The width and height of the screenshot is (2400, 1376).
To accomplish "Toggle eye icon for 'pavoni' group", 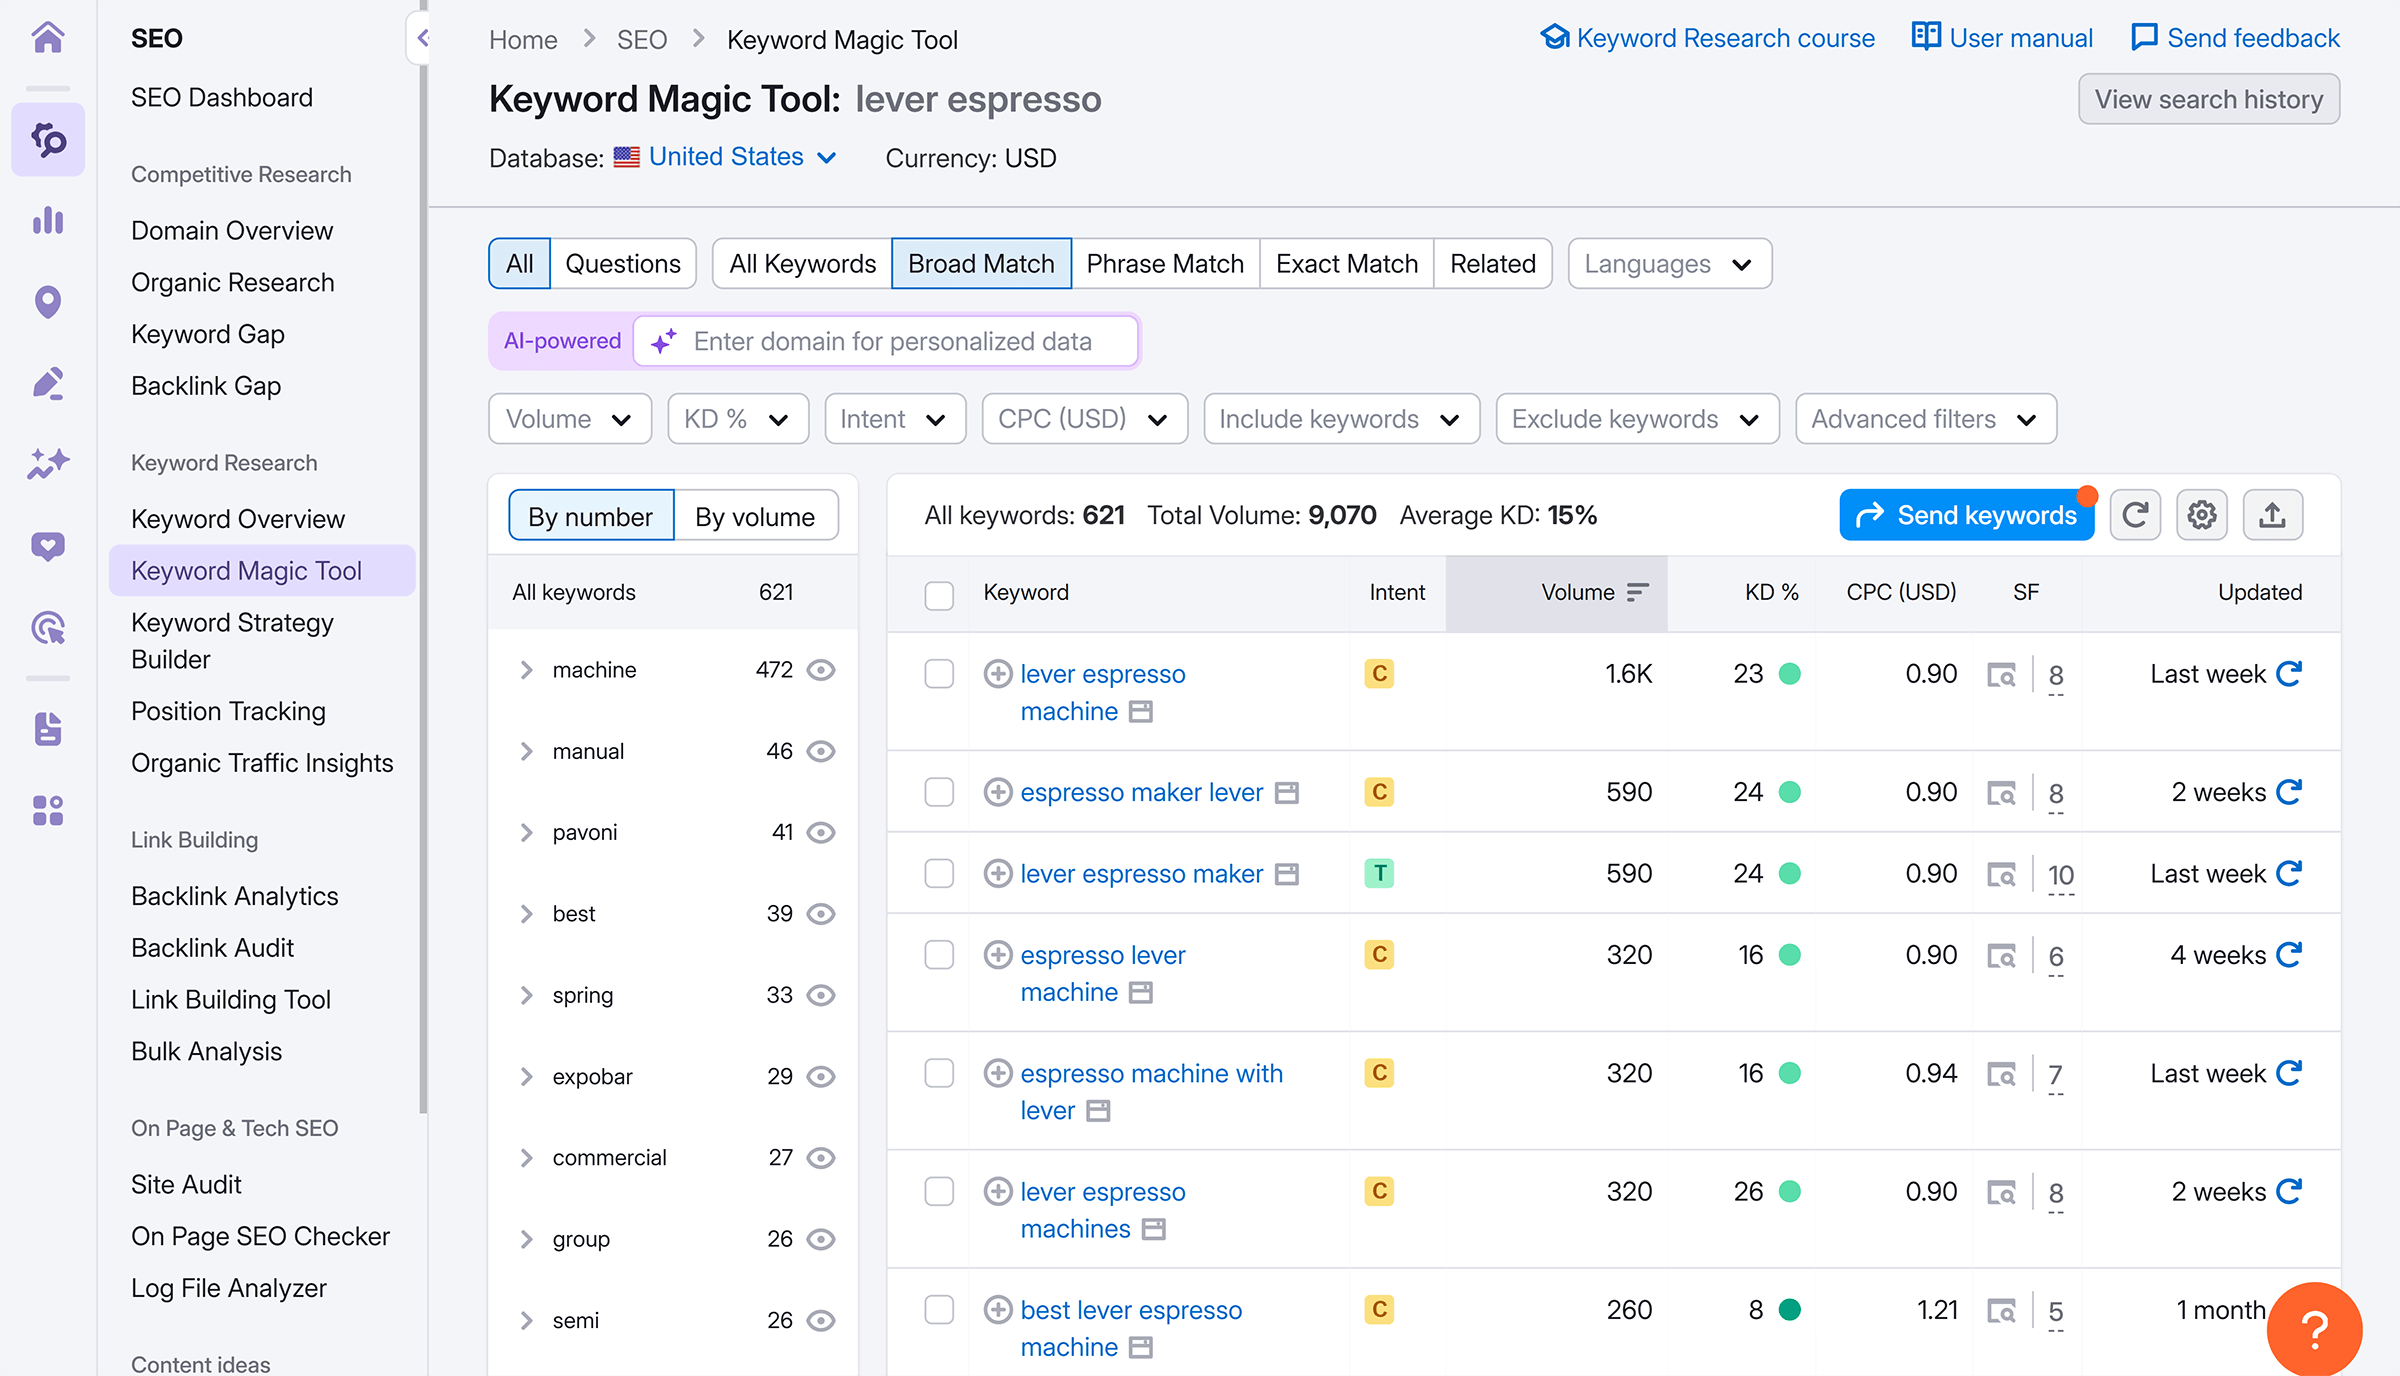I will coord(821,833).
